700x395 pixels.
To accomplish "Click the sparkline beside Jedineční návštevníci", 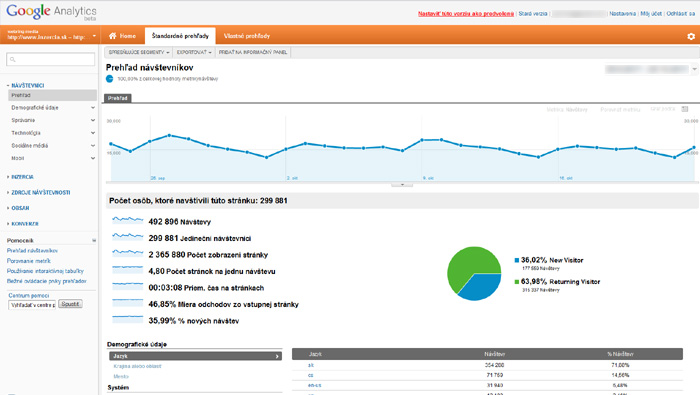I will click(128, 237).
